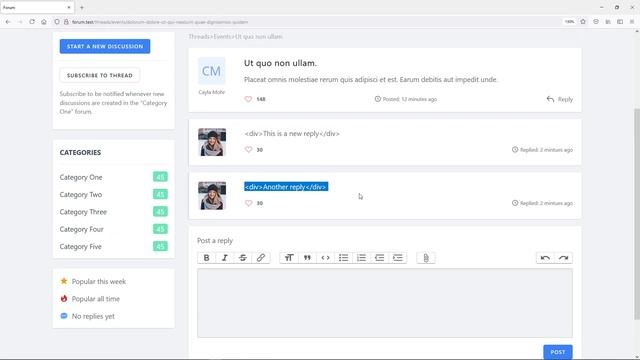640x360 pixels.
Task: Click Start a New Discussion button
Action: pyautogui.click(x=105, y=46)
